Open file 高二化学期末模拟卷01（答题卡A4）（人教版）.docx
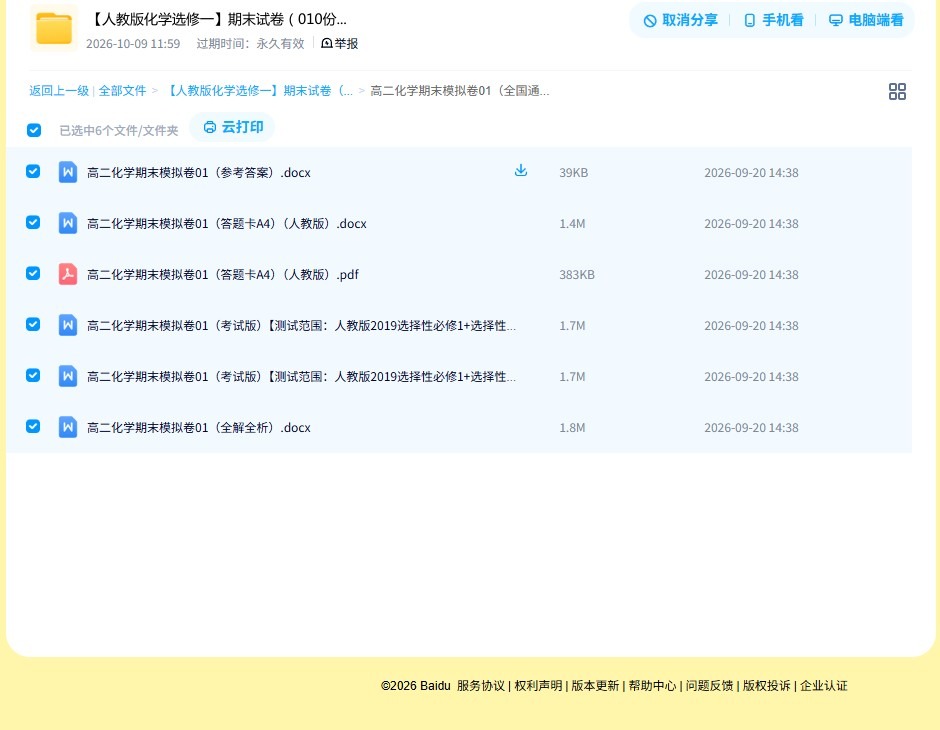Viewport: 940px width, 730px height. point(227,224)
